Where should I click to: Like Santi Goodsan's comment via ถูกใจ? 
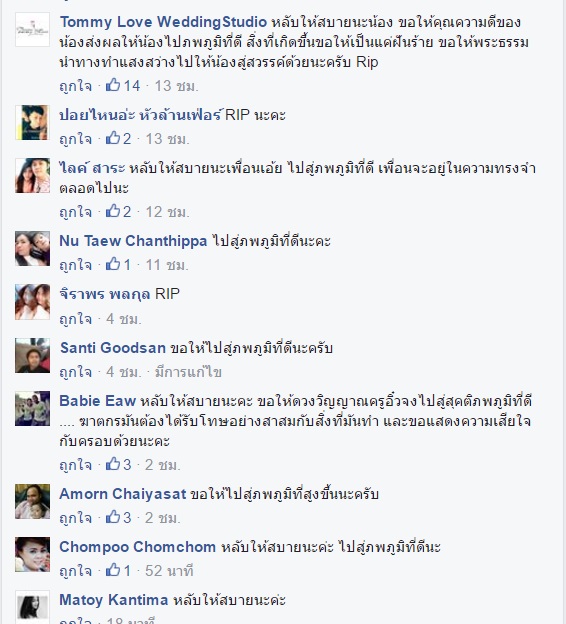click(76, 372)
